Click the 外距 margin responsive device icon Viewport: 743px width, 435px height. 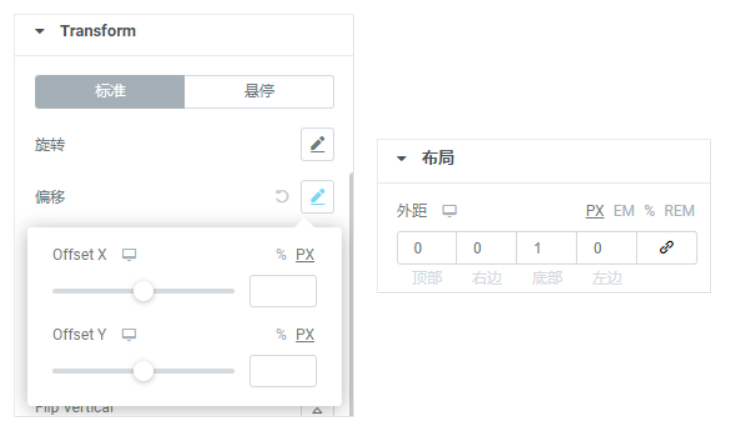point(450,211)
